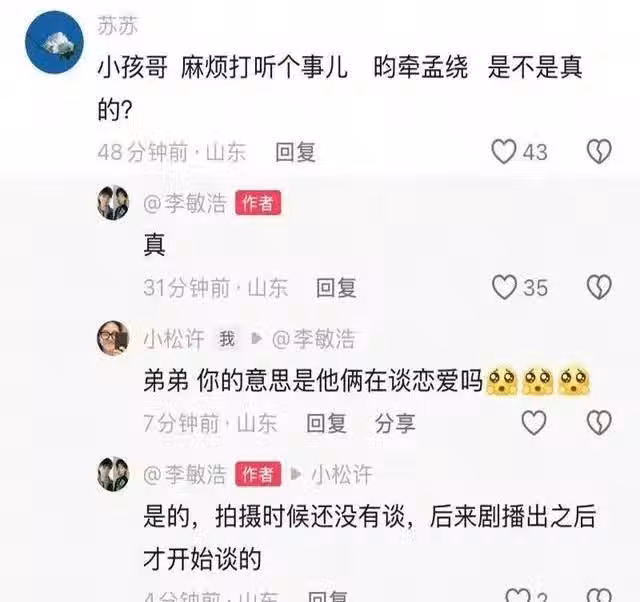Viewport: 640px width, 602px height.
Task: Like 苏苏's comment with 43 likes
Action: (x=504, y=152)
